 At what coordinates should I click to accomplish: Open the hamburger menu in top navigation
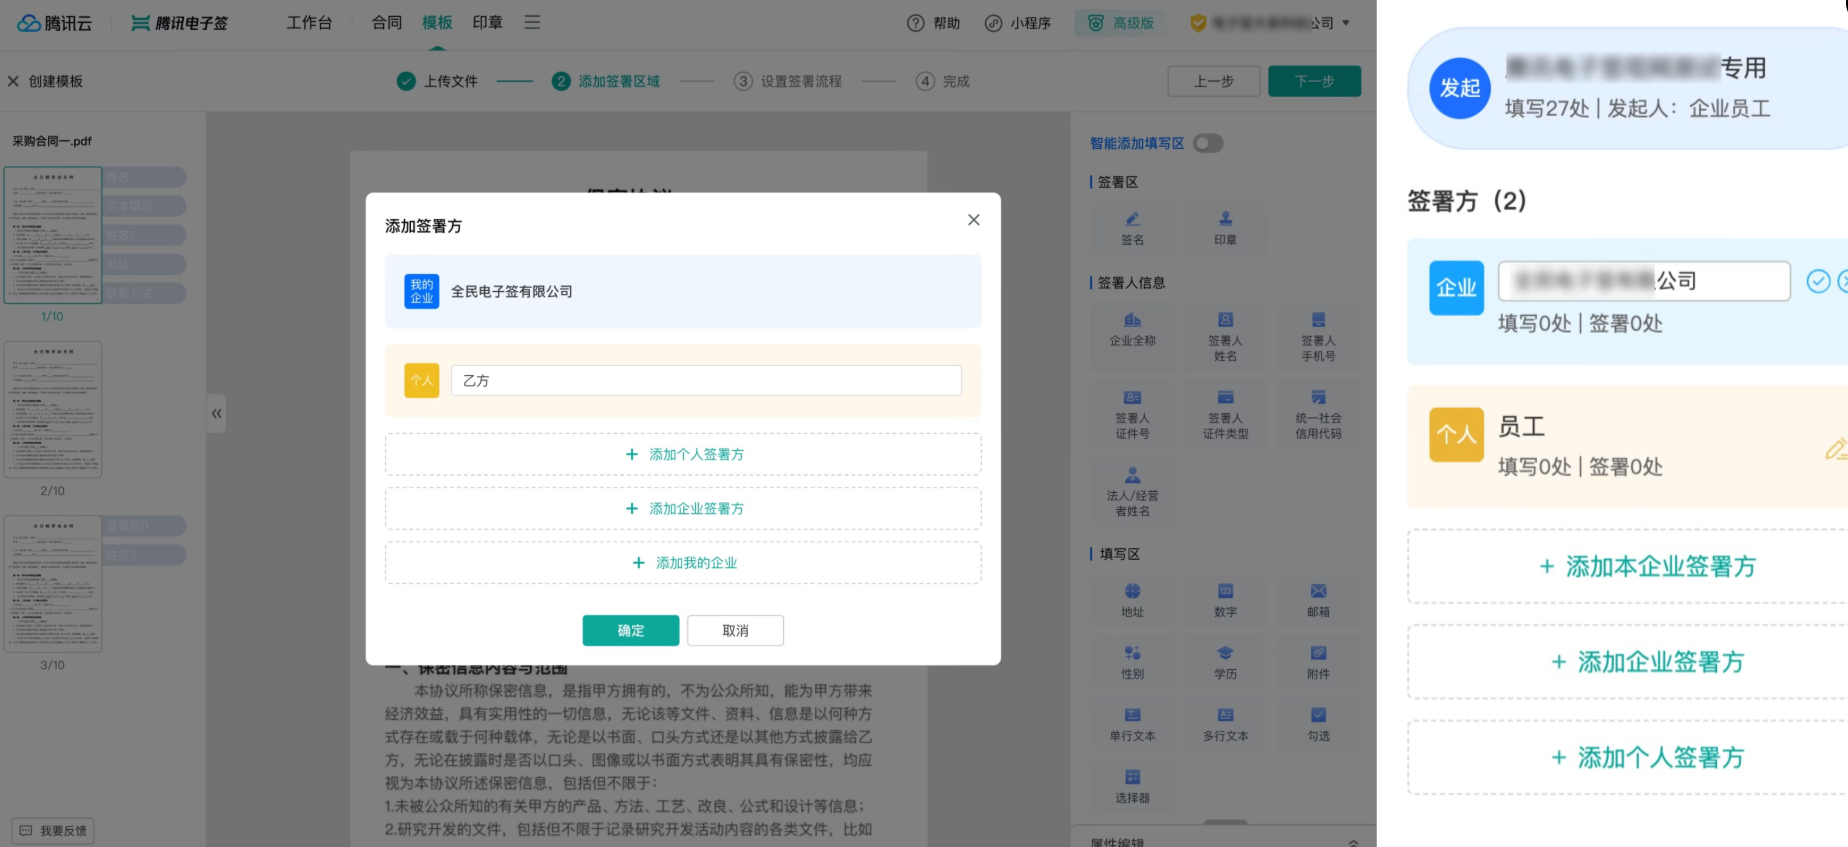click(532, 22)
